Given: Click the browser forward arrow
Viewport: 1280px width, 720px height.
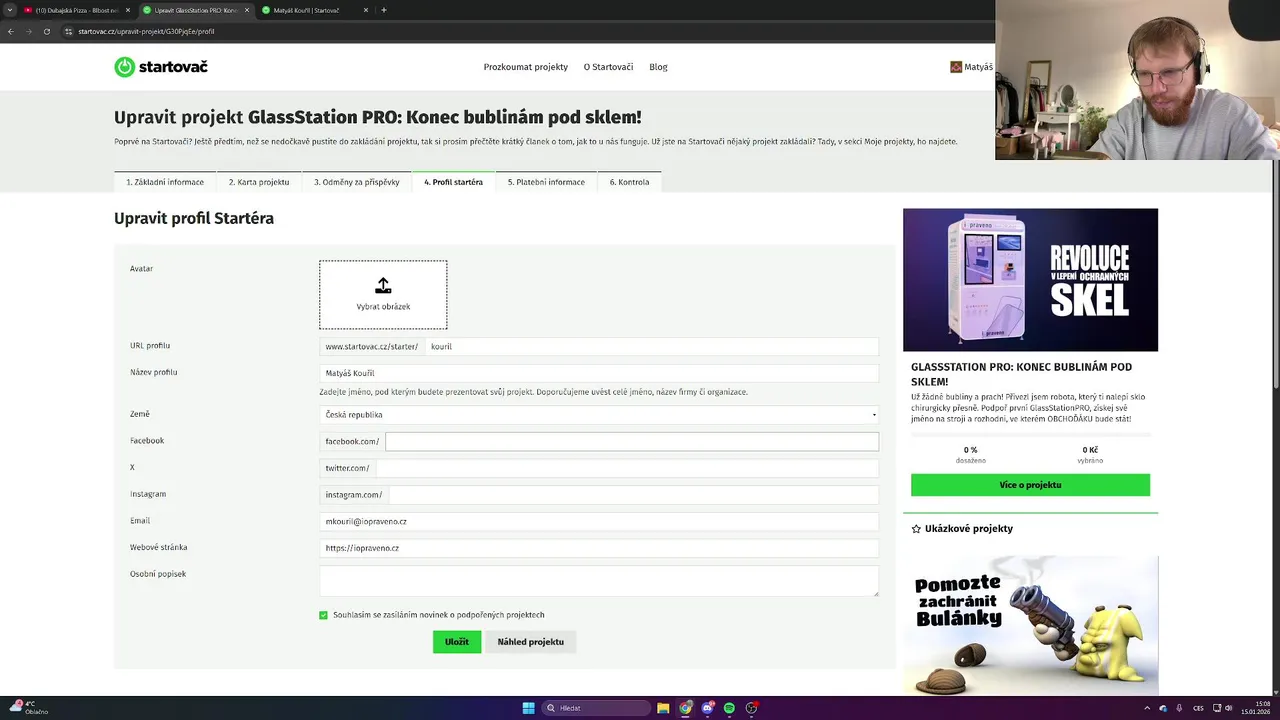Looking at the screenshot, I should pyautogui.click(x=28, y=31).
